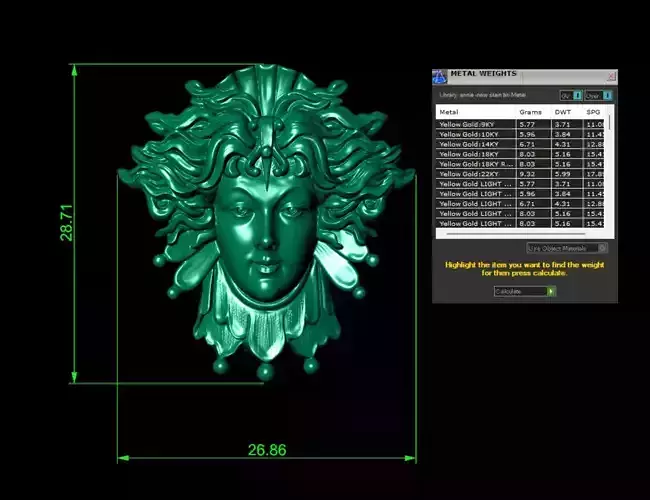Click the METAL WEIGHTS title bar
This screenshot has width=650, height=500.
coord(526,77)
